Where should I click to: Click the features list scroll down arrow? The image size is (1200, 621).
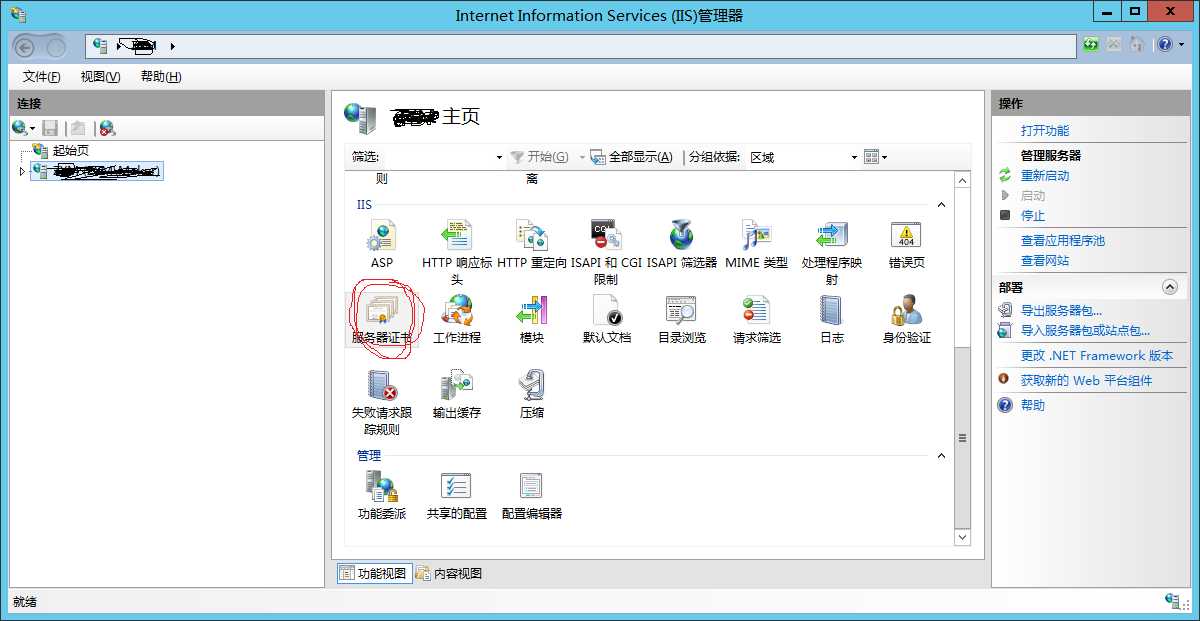(962, 537)
